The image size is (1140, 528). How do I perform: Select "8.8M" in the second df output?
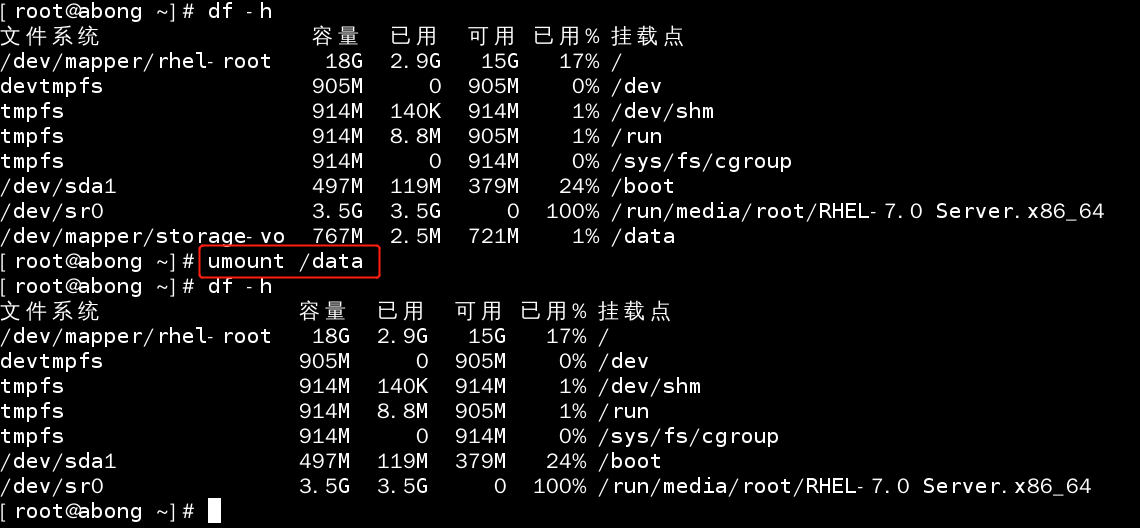pyautogui.click(x=402, y=412)
